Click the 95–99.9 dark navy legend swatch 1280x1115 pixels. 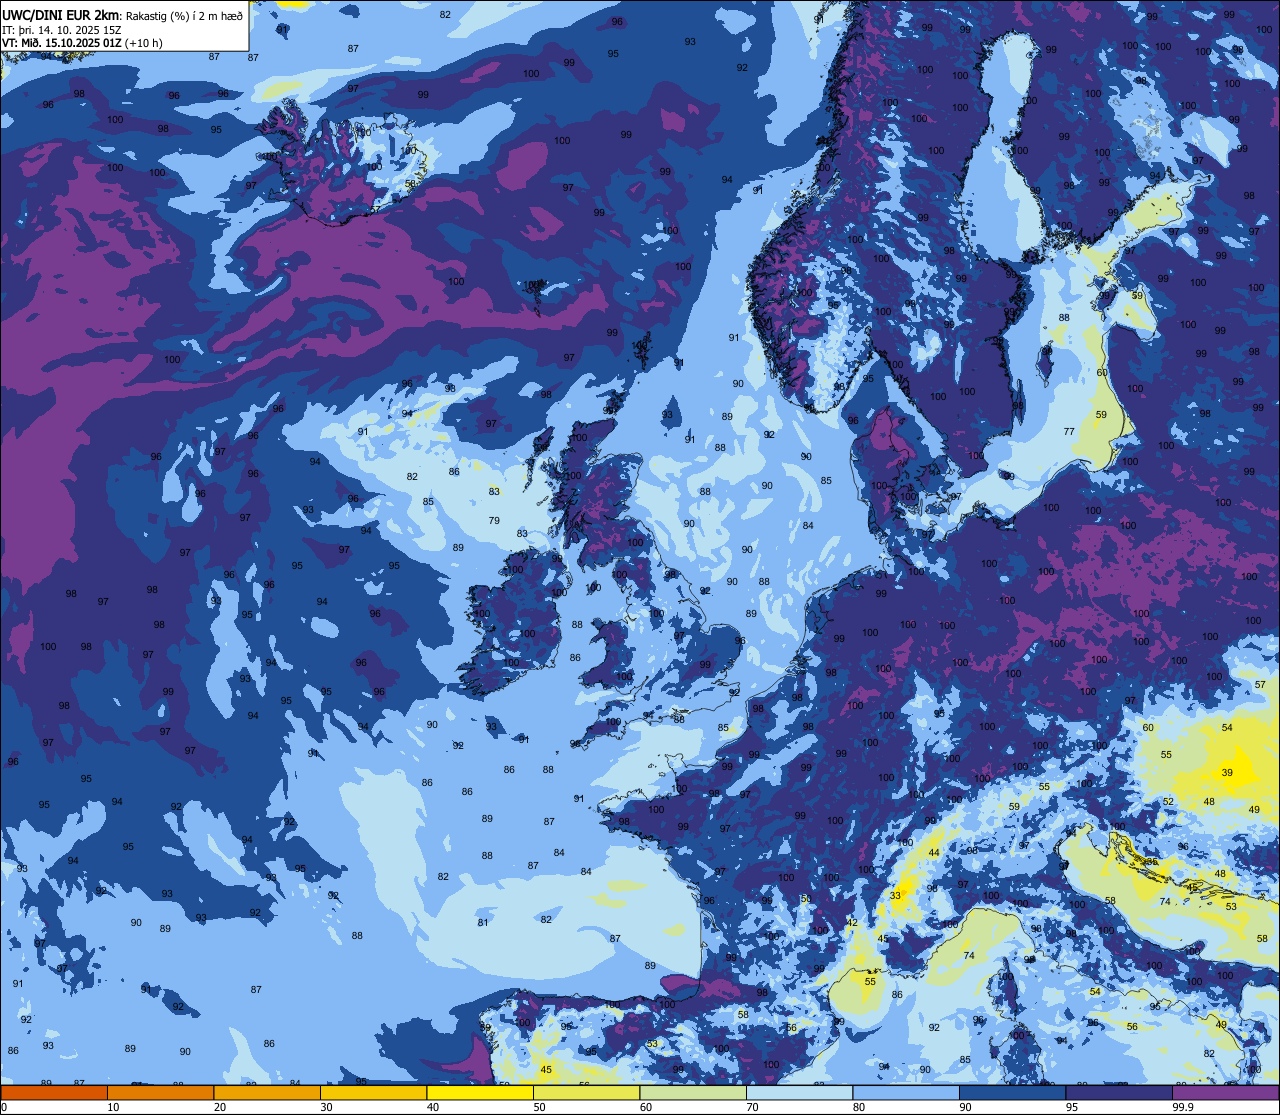click(x=1119, y=1093)
